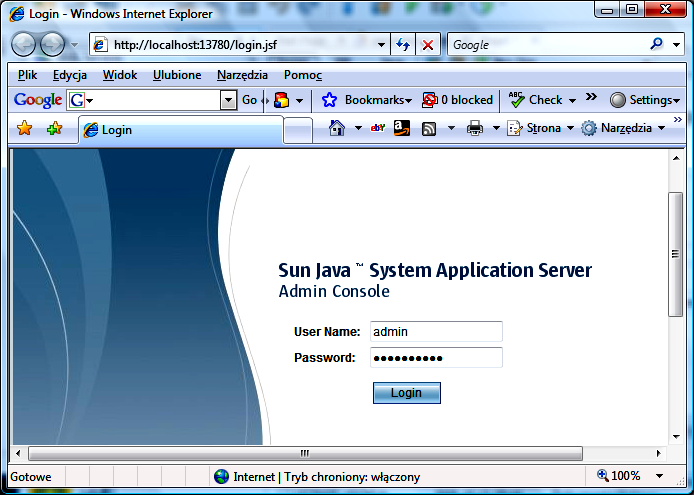Open the search provider dropdown arrow
The image size is (694, 495).
676,45
